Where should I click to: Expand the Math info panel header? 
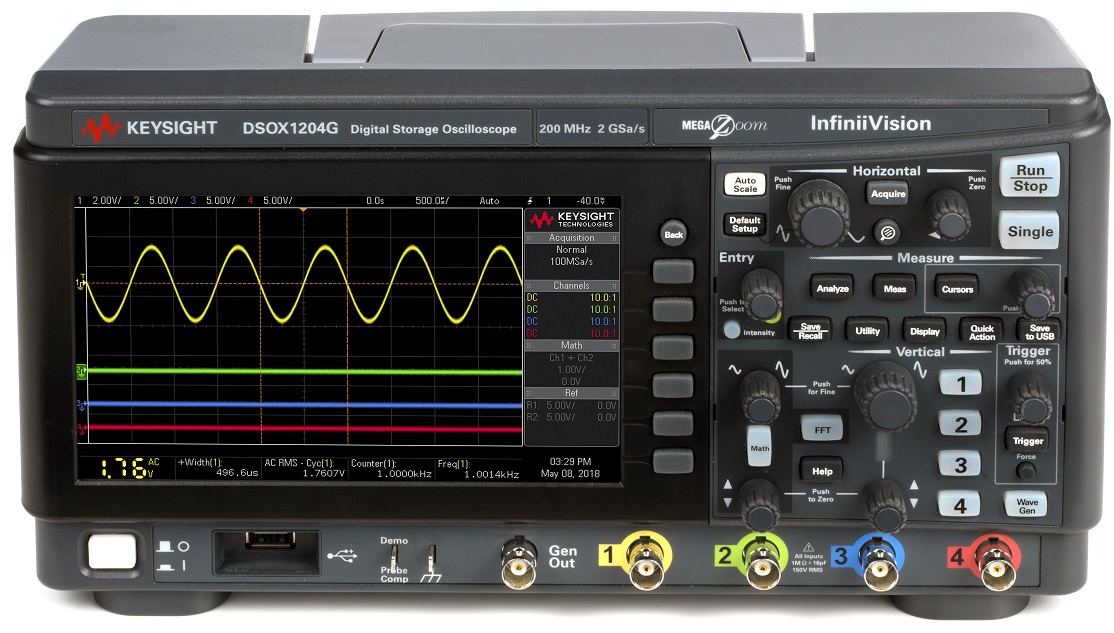pos(571,345)
